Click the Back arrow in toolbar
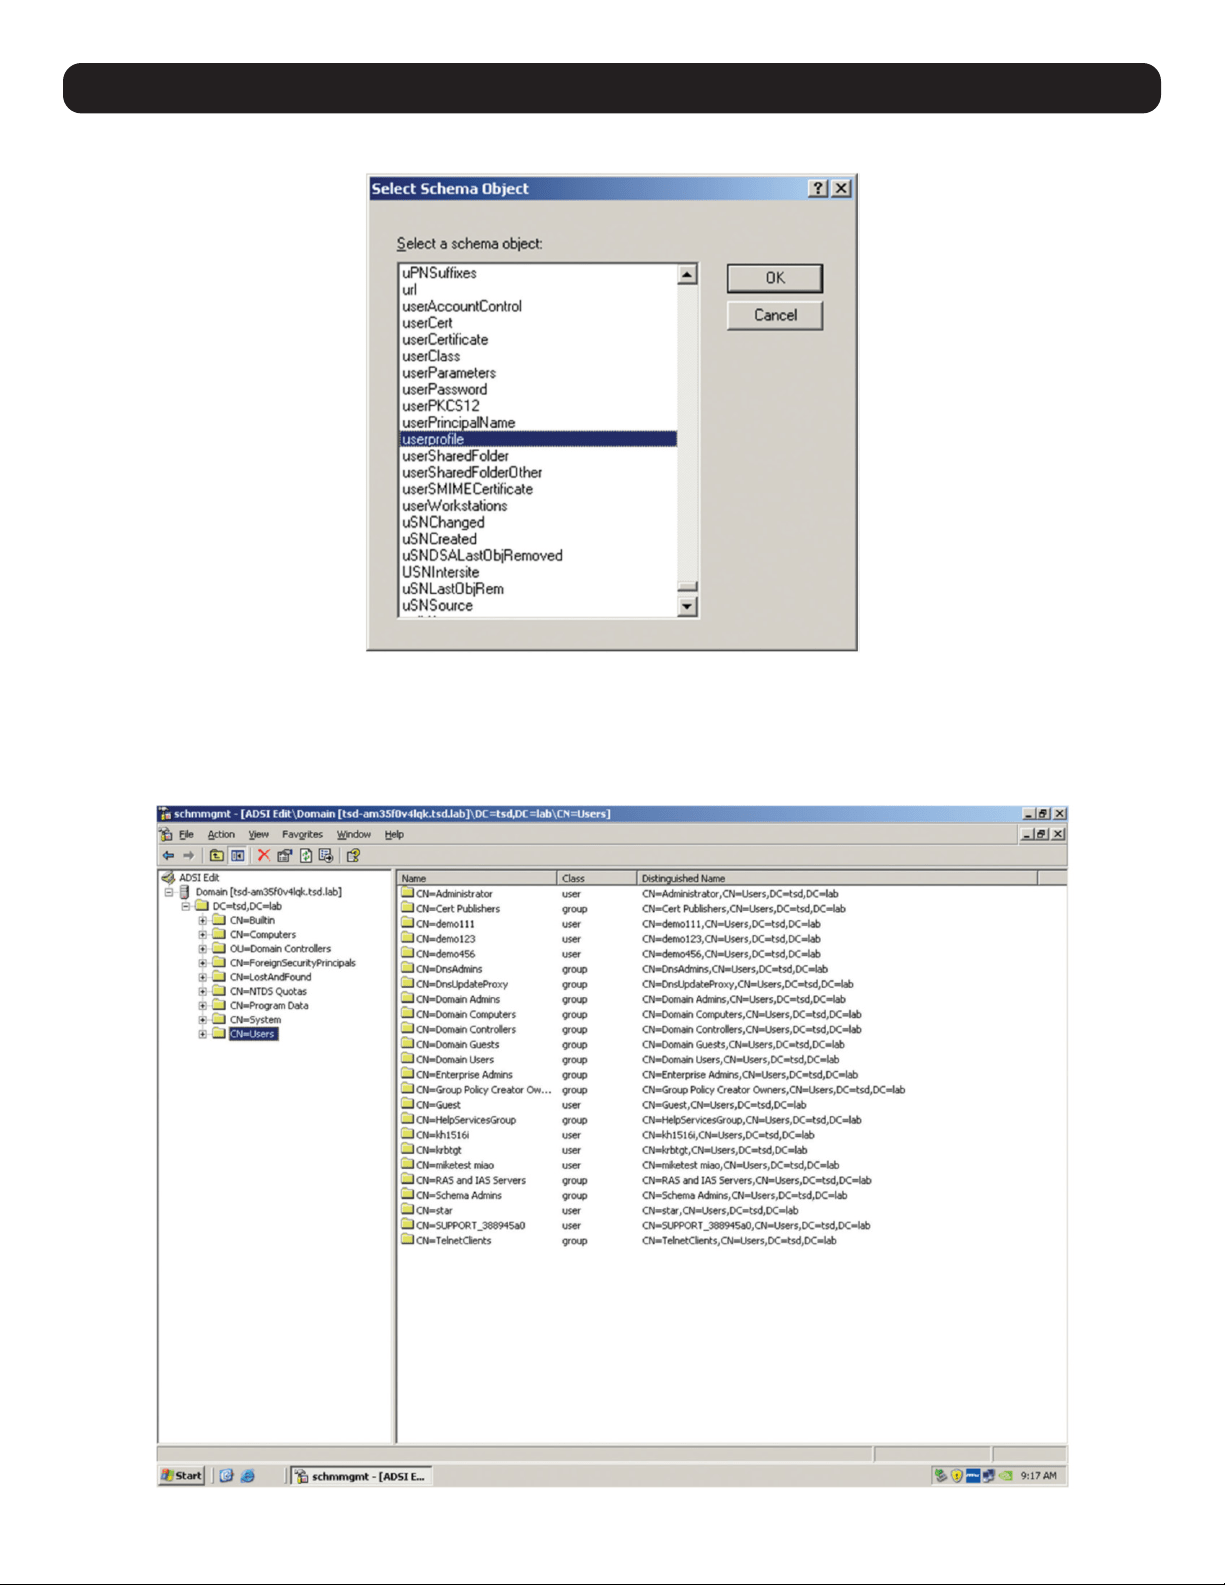 (x=168, y=856)
